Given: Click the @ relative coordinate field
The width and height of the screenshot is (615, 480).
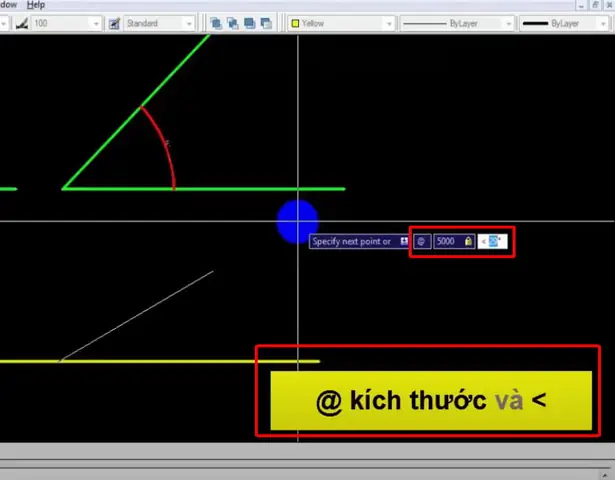Looking at the screenshot, I should [422, 241].
